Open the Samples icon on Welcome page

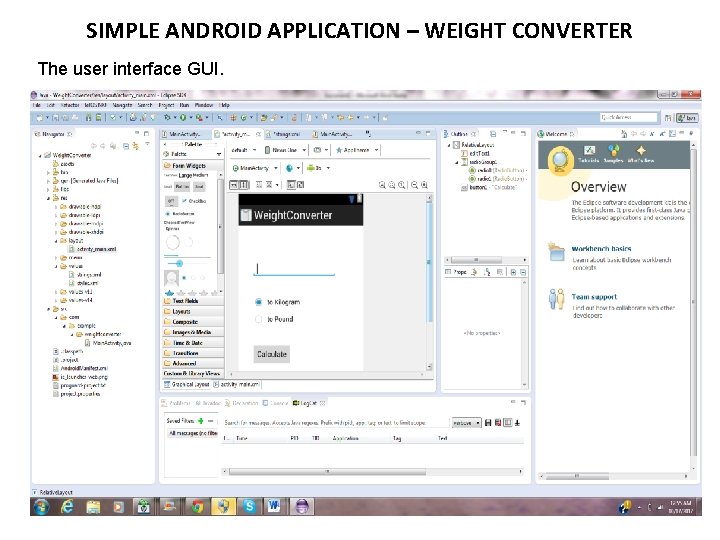pyautogui.click(x=613, y=151)
